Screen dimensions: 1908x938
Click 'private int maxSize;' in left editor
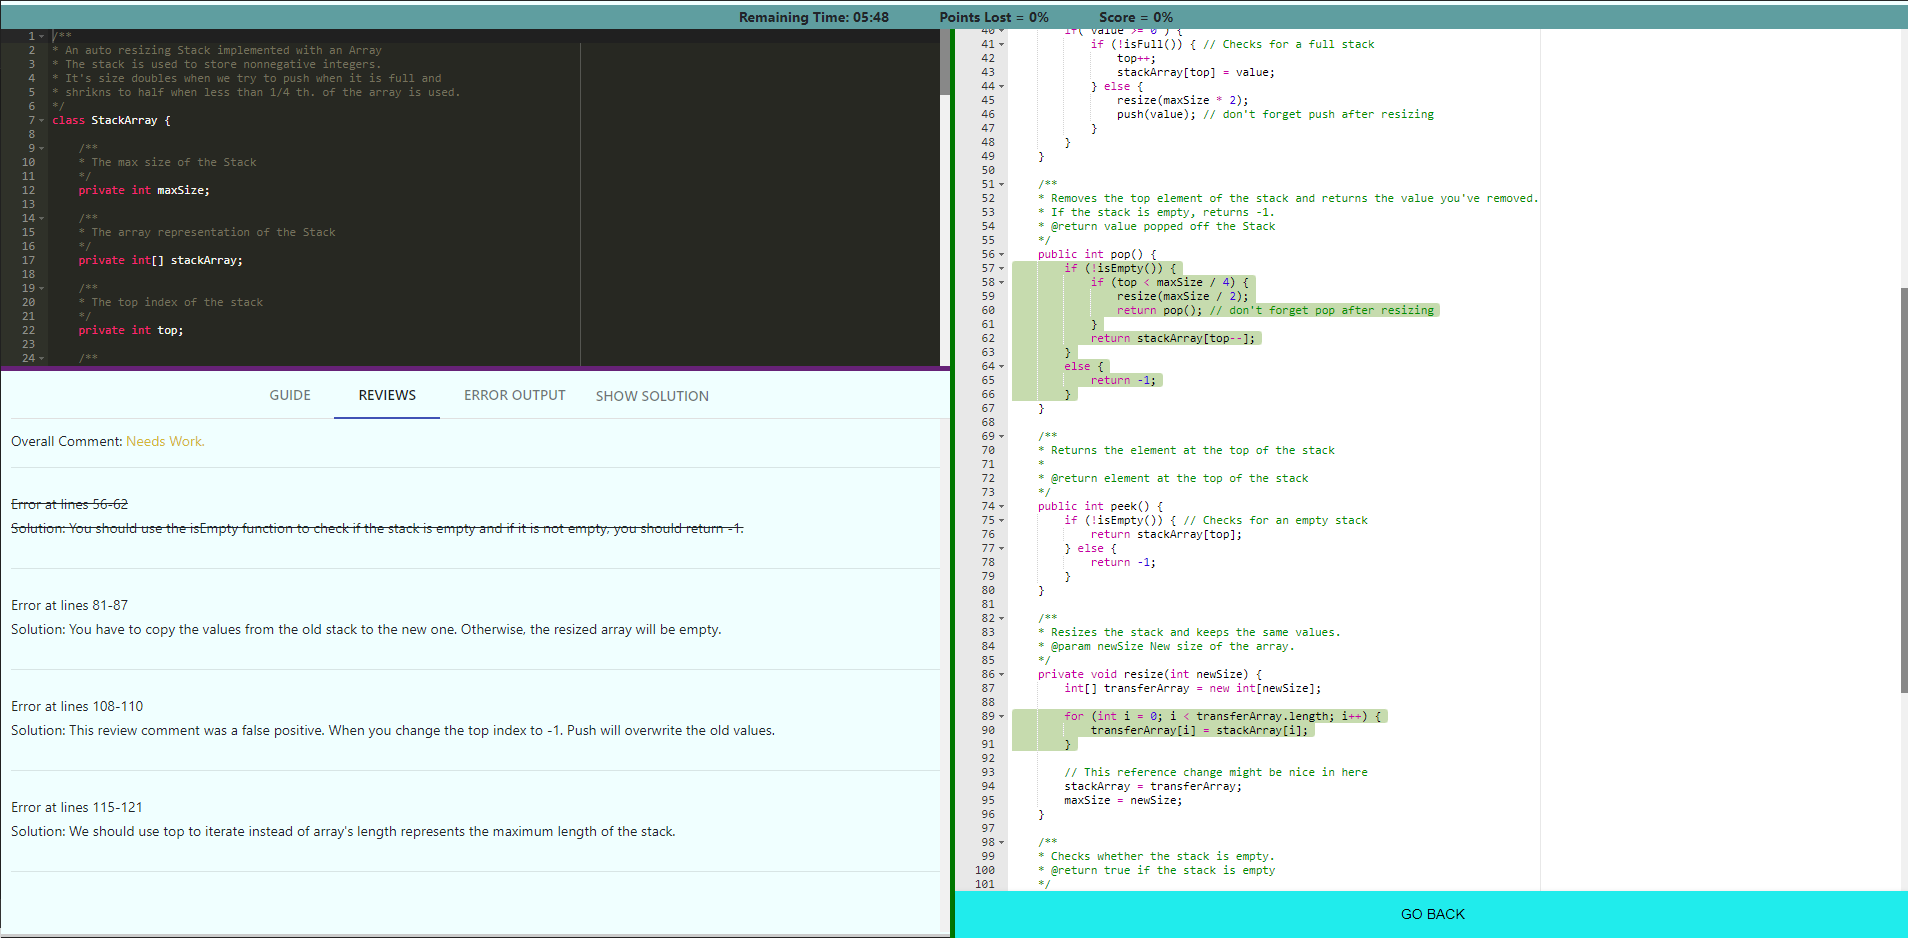(144, 190)
